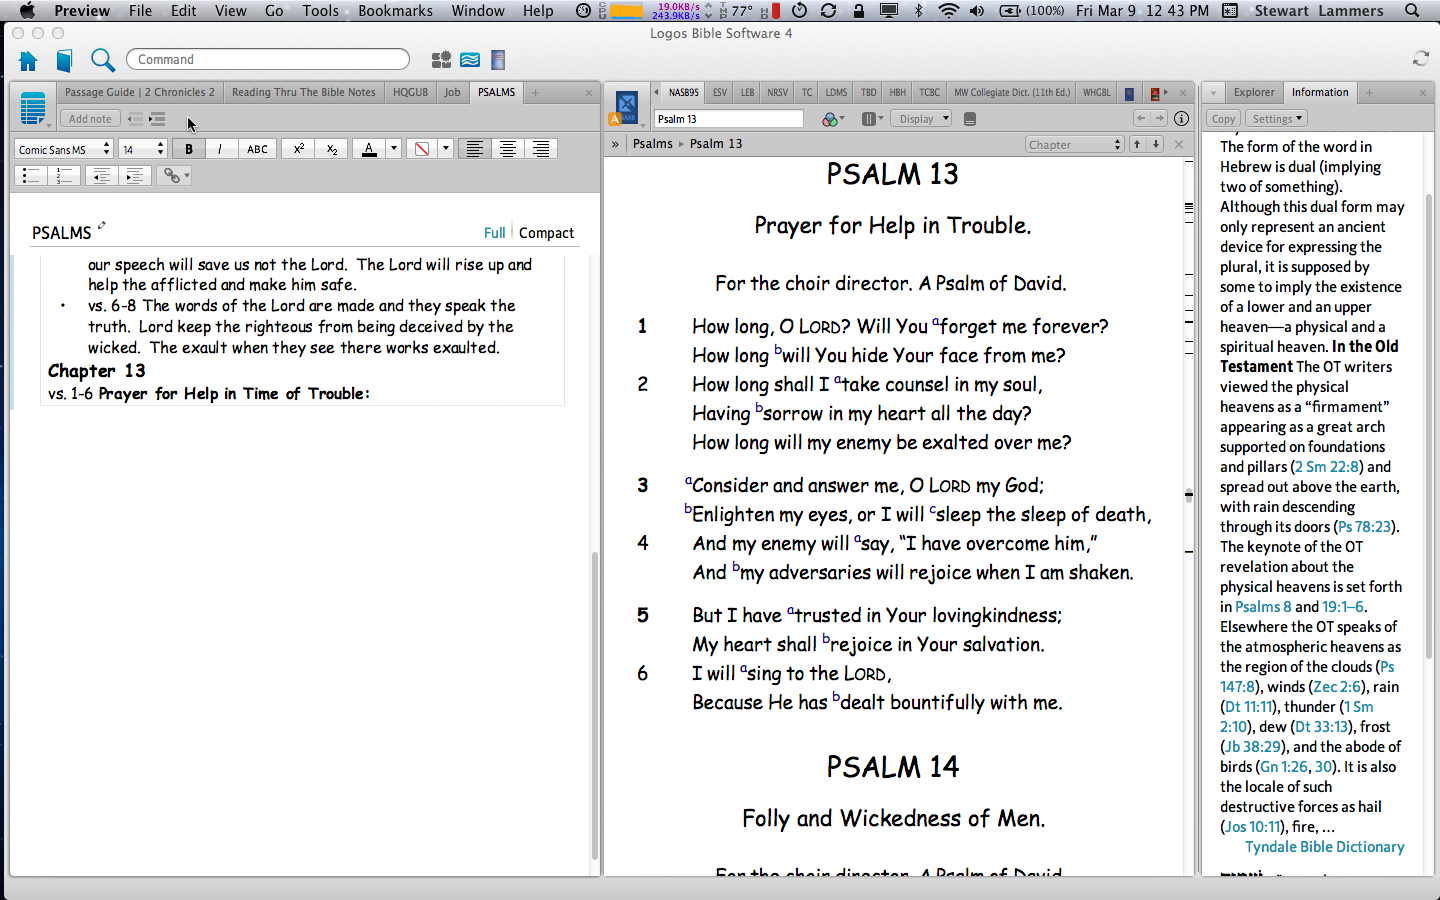Open highlight color dropdown arrow
1440x900 pixels.
click(x=446, y=149)
